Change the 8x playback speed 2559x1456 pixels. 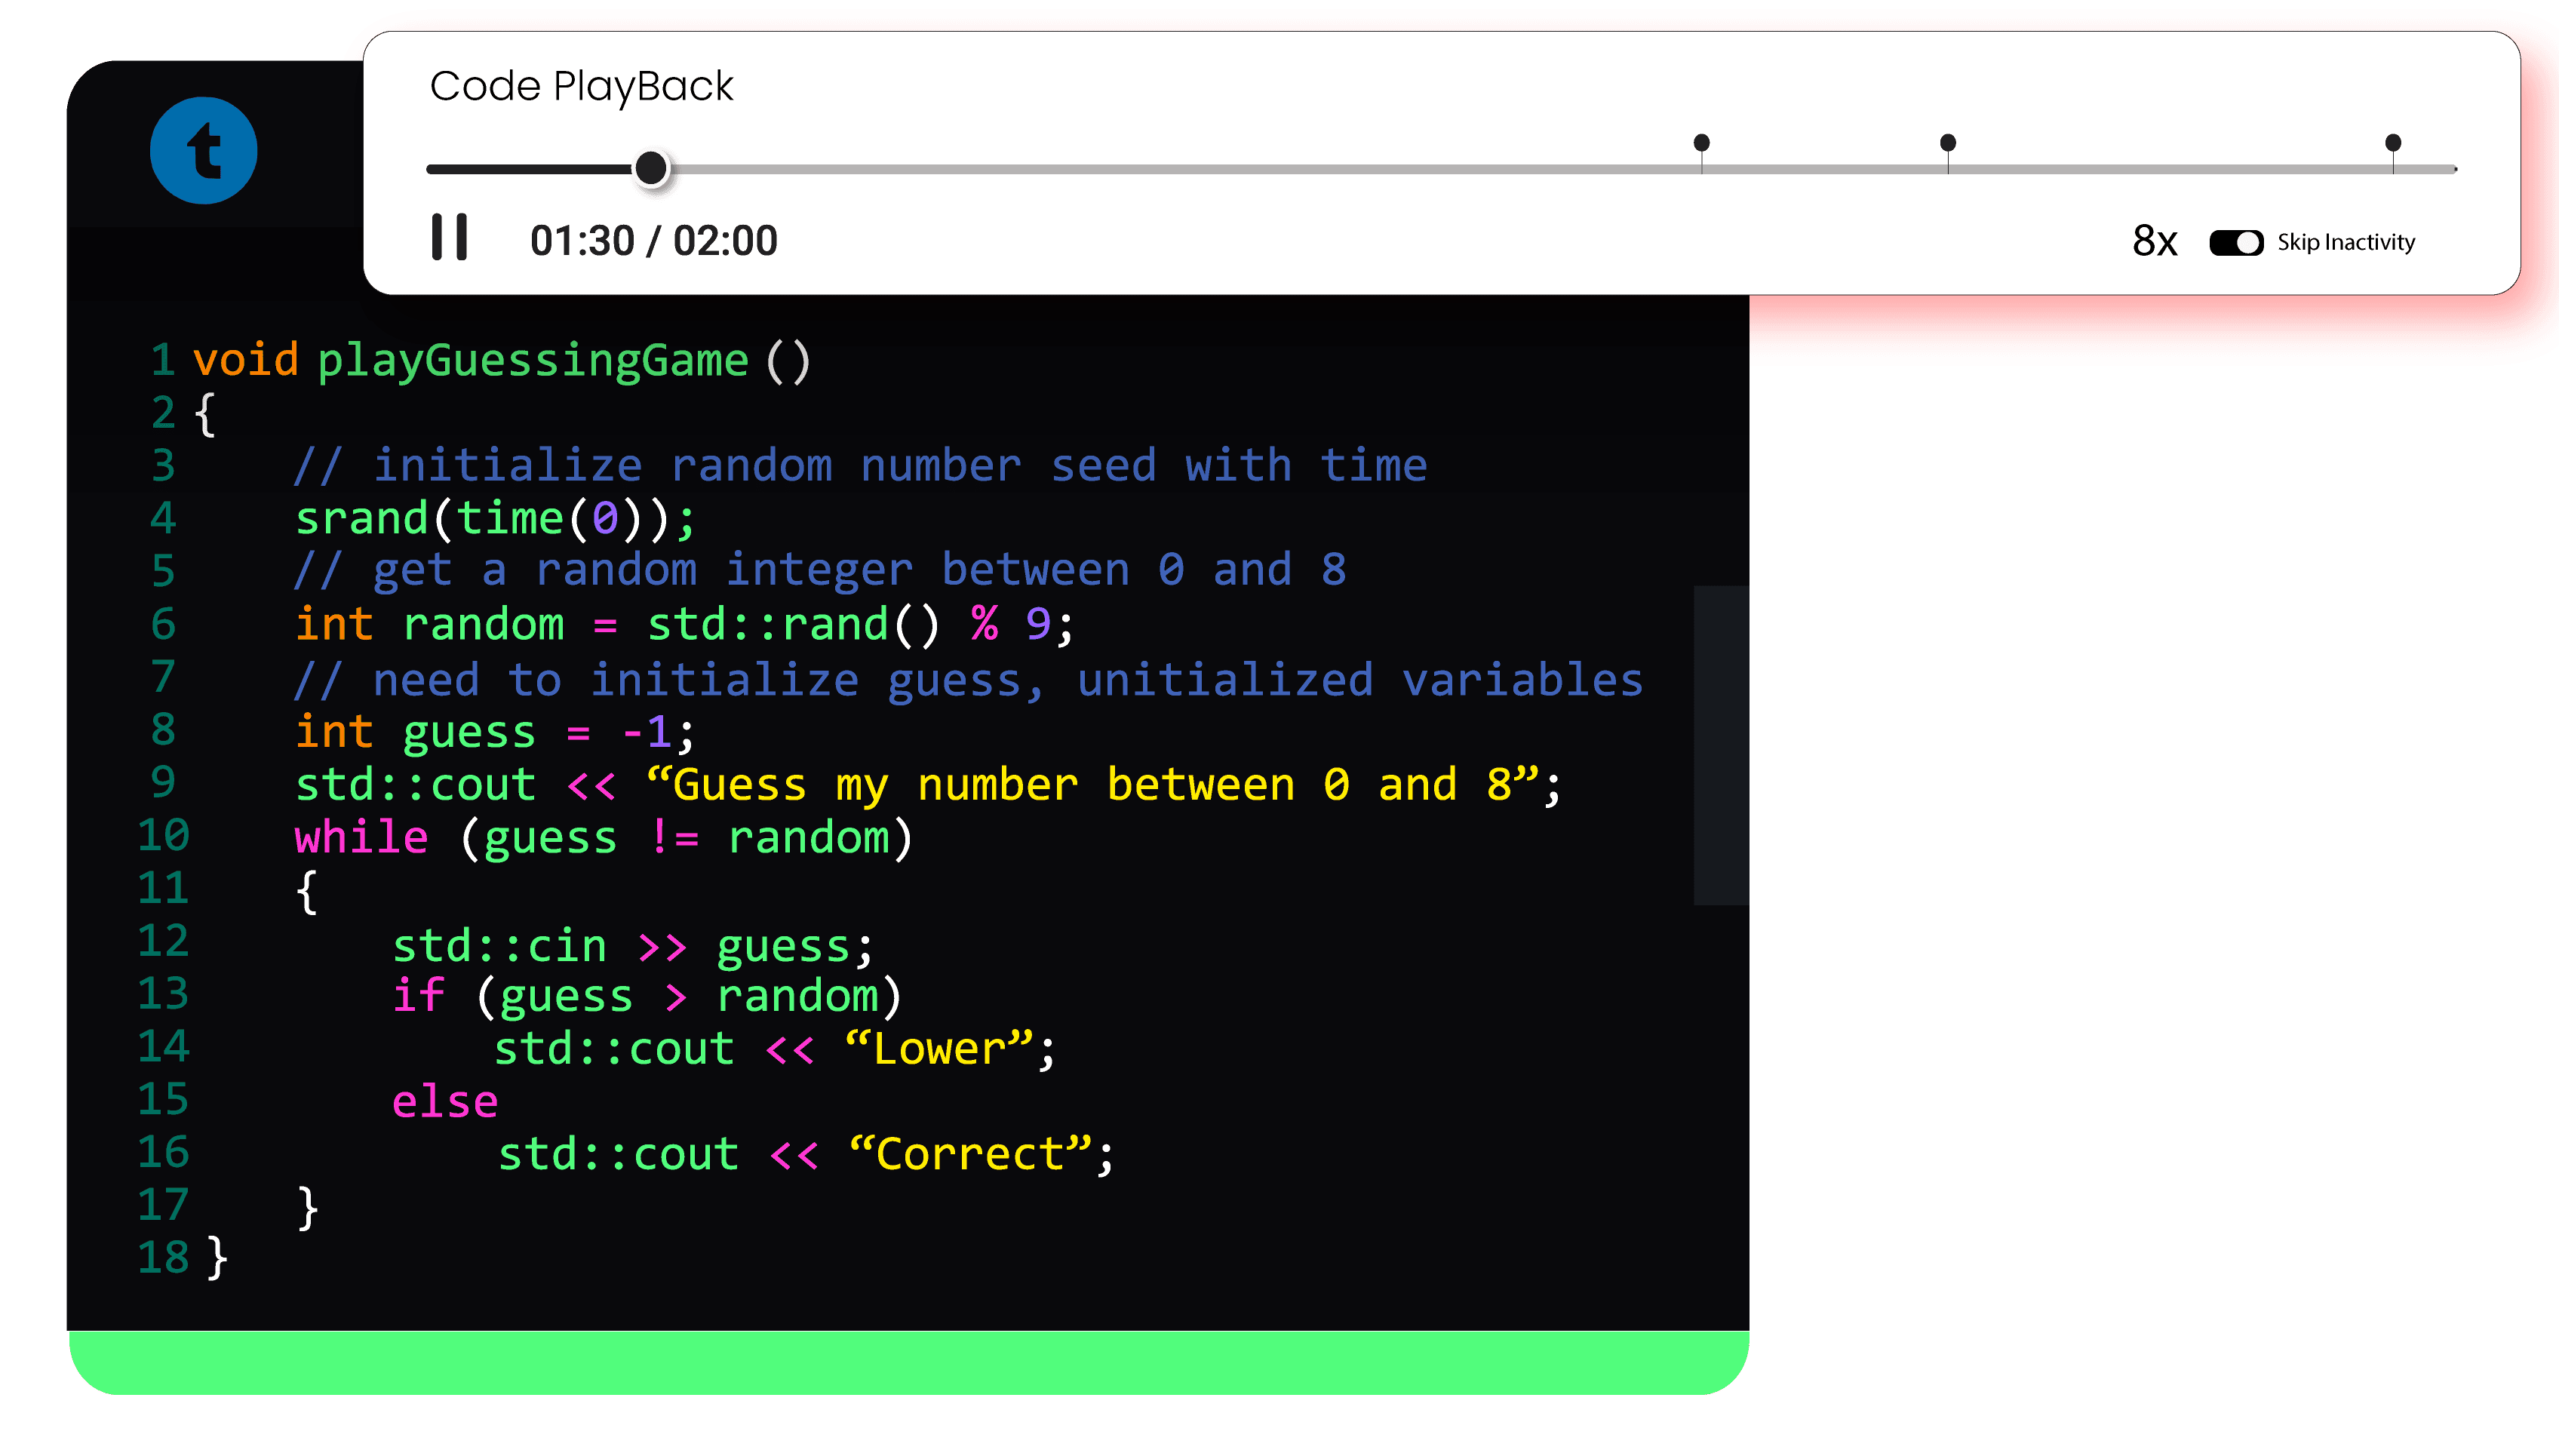coord(2154,241)
